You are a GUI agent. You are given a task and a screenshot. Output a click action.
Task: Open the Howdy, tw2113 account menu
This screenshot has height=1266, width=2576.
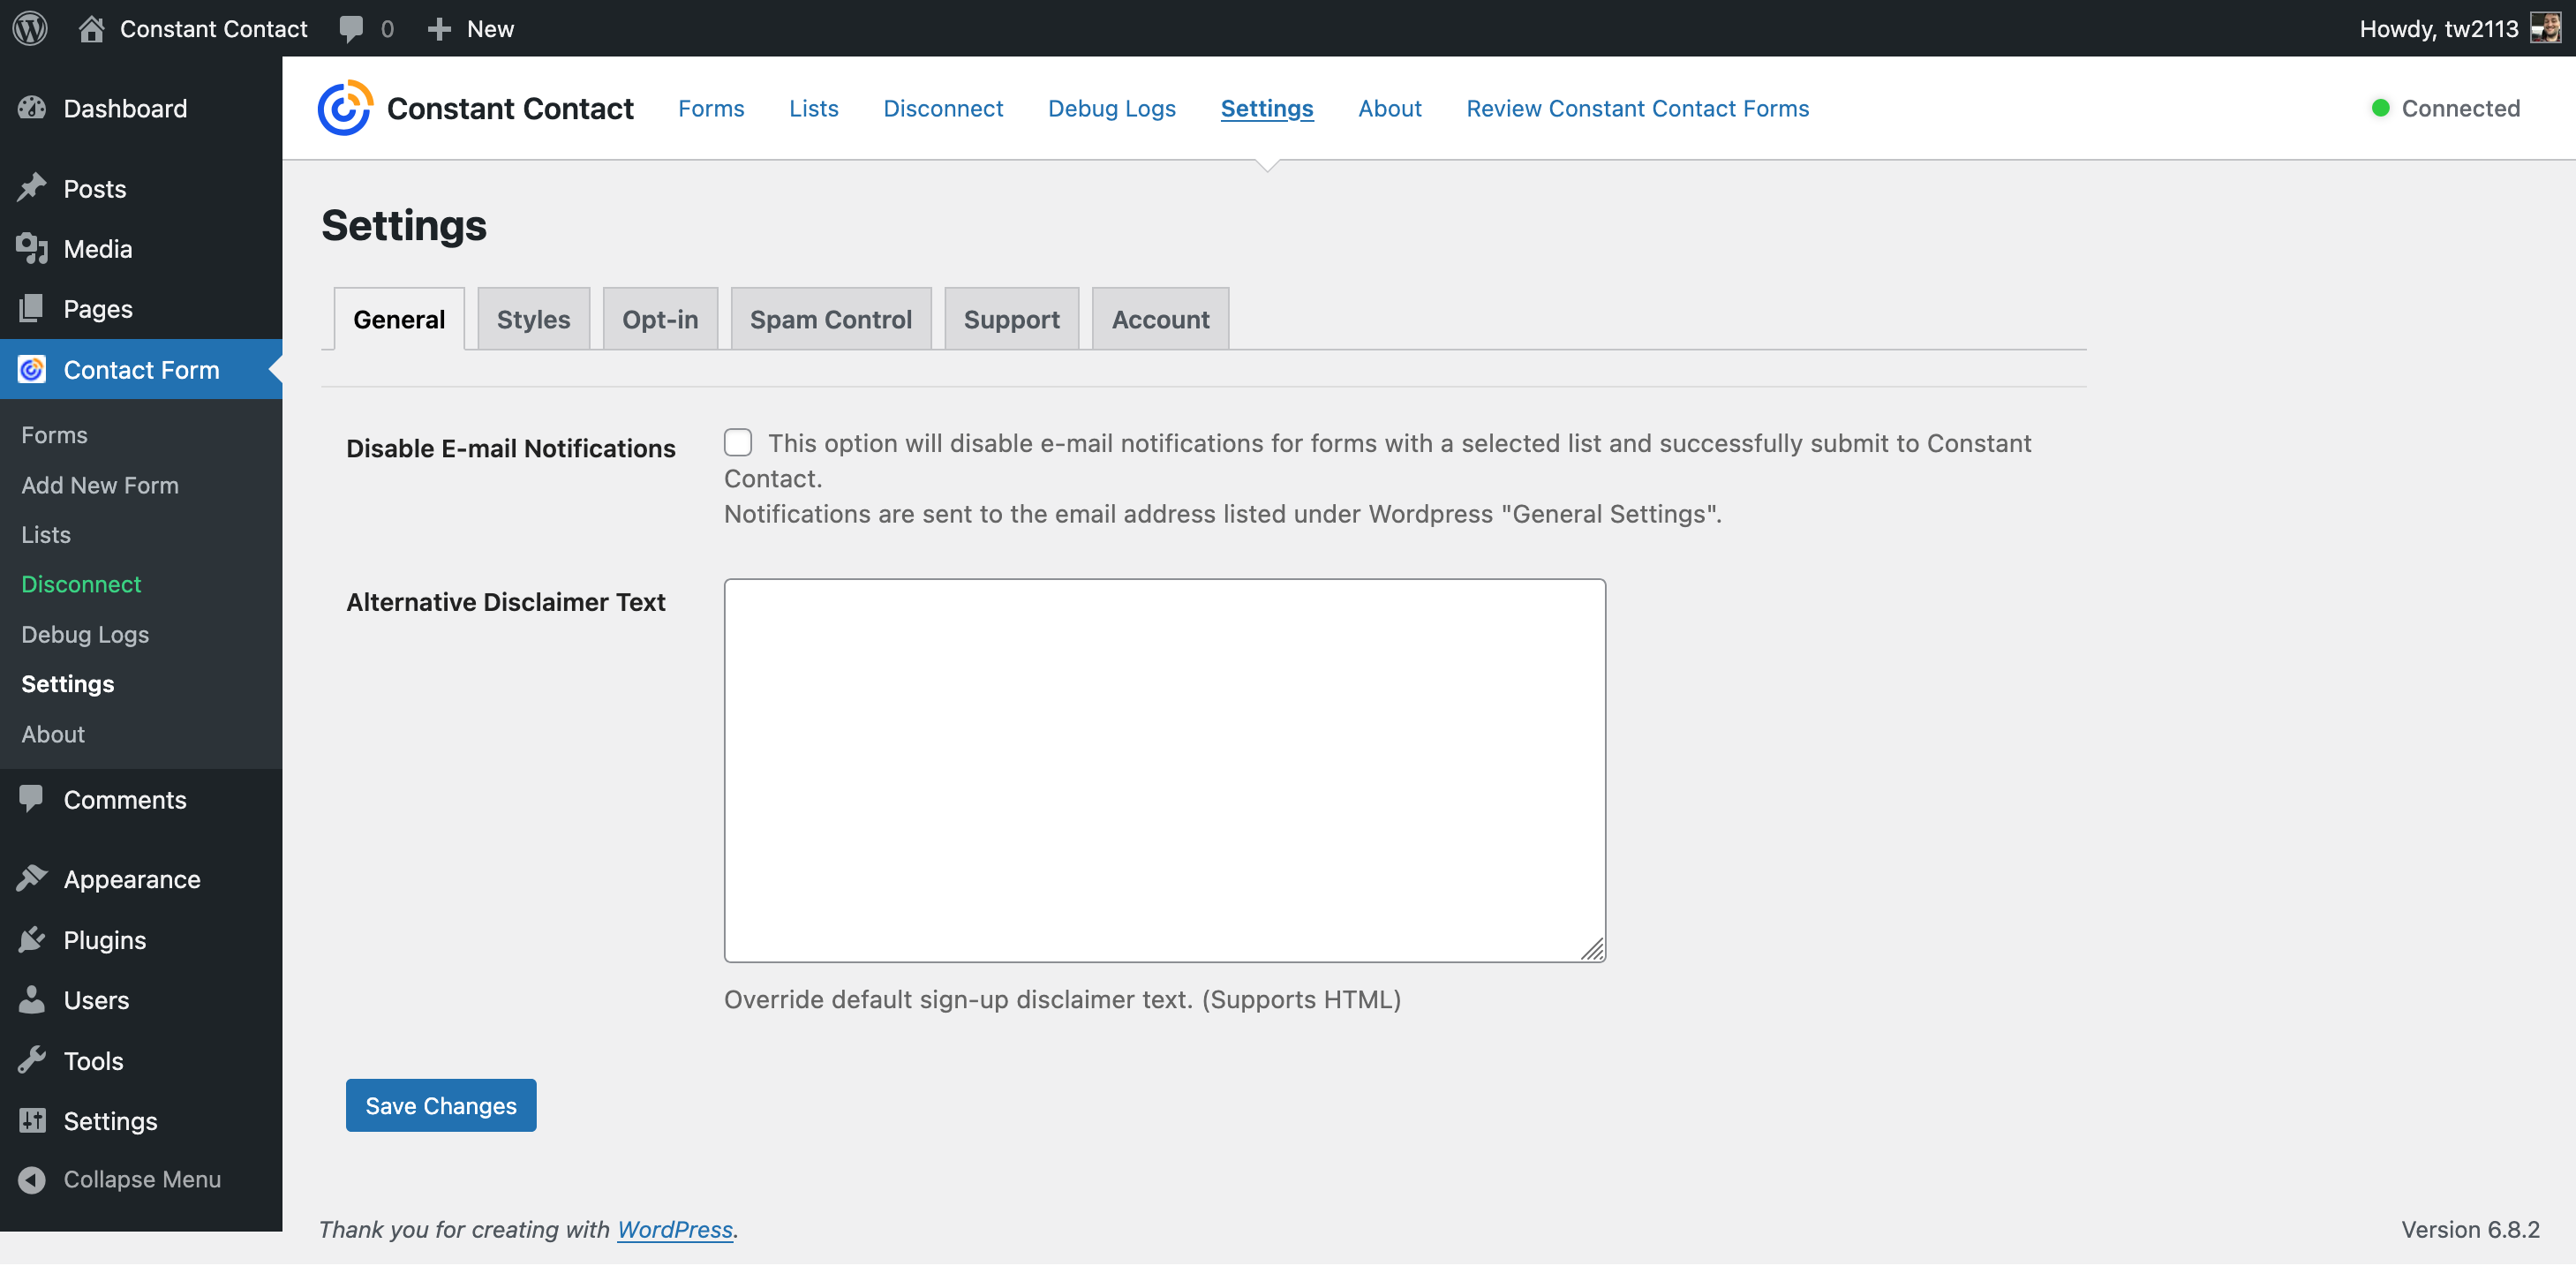pos(2438,28)
